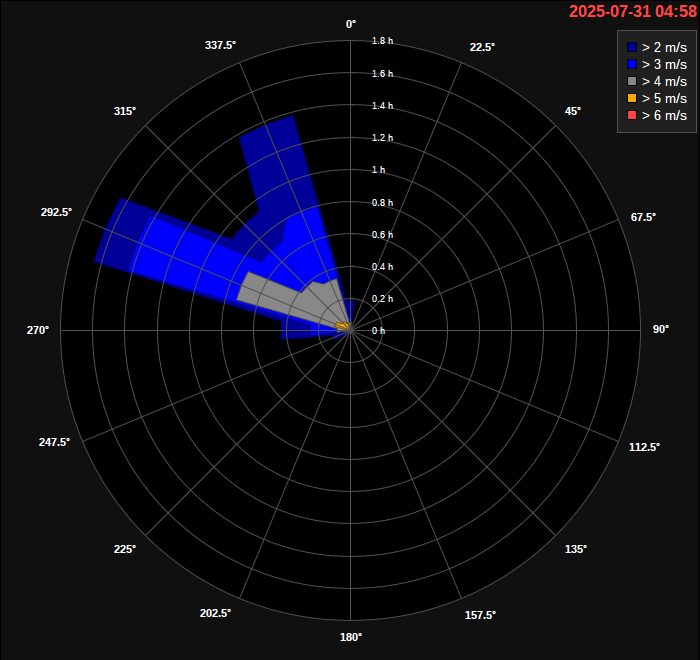The height and width of the screenshot is (660, 700).
Task: Click the timestamp 2025-07-31 04:58
Action: click(633, 11)
